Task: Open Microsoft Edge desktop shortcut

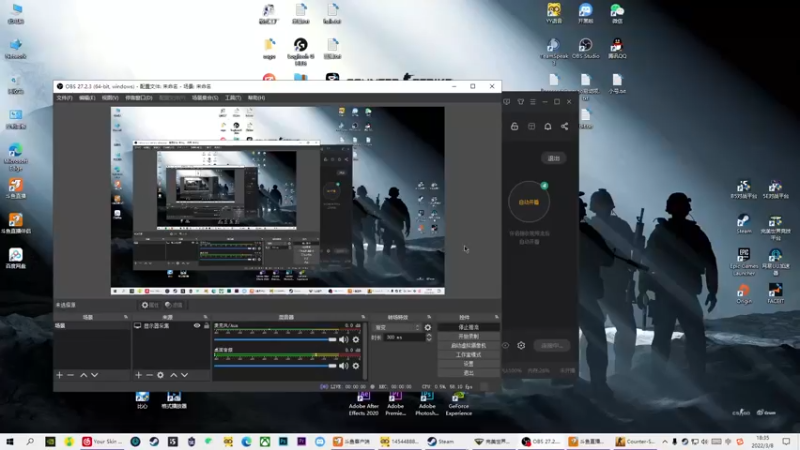Action: coord(15,157)
